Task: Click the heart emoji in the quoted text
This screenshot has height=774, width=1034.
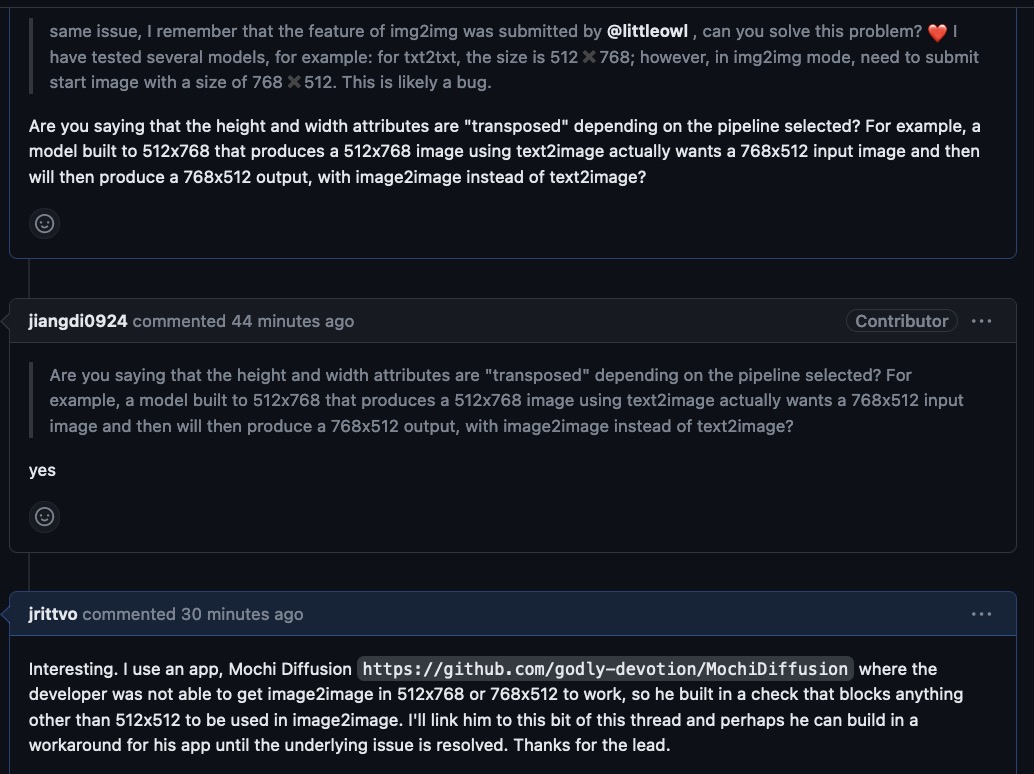Action: [x=936, y=31]
